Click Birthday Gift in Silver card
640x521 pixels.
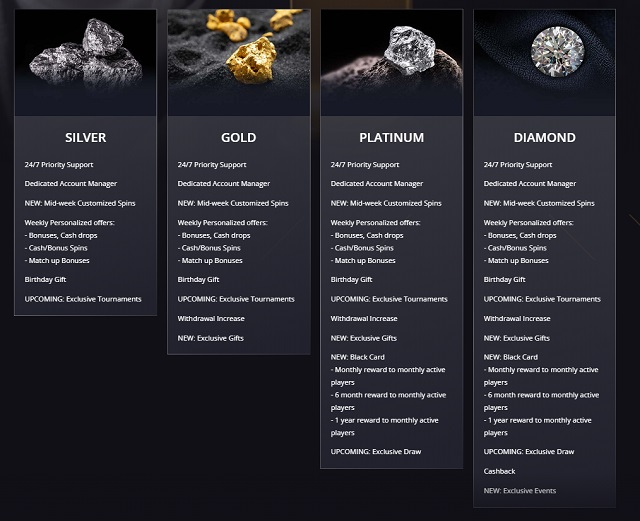(45, 280)
